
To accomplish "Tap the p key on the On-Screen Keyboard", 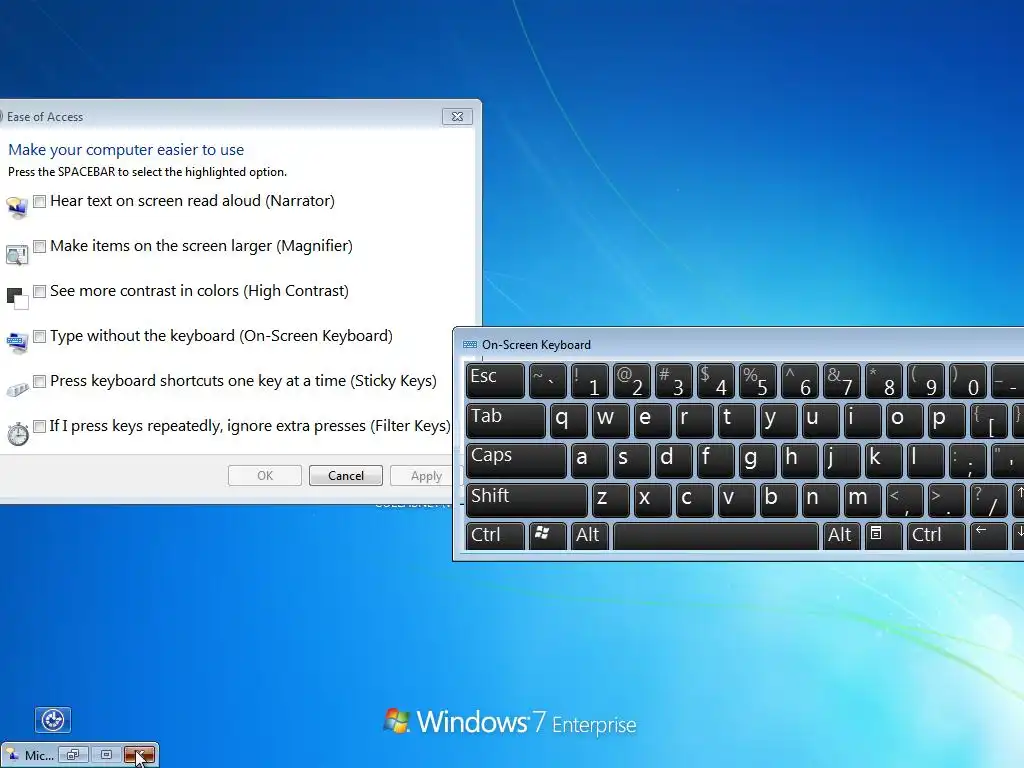I will click(946, 421).
